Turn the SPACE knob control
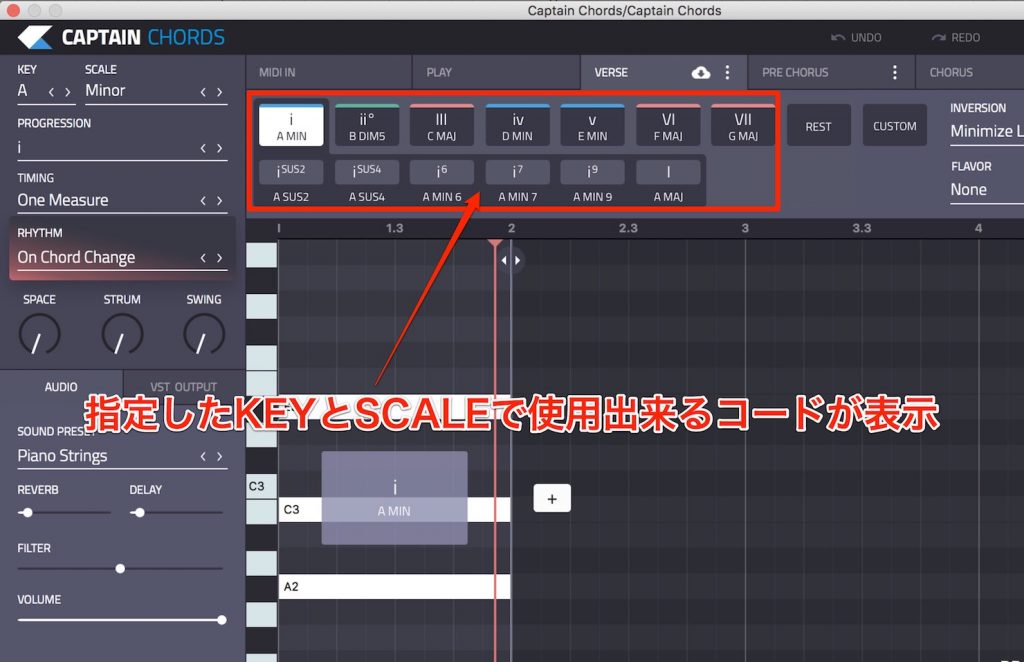 (40, 334)
